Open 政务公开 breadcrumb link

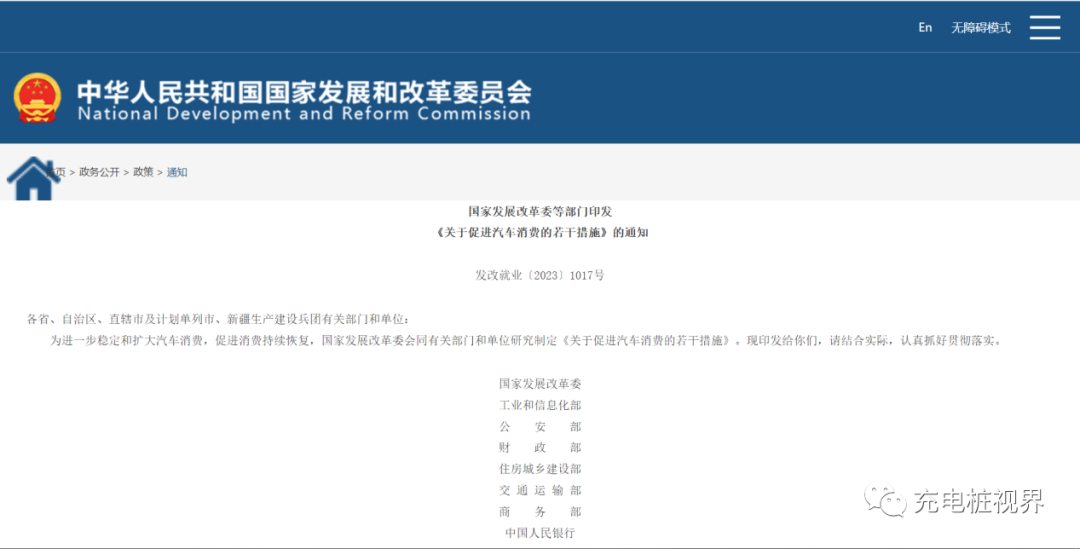[99, 172]
